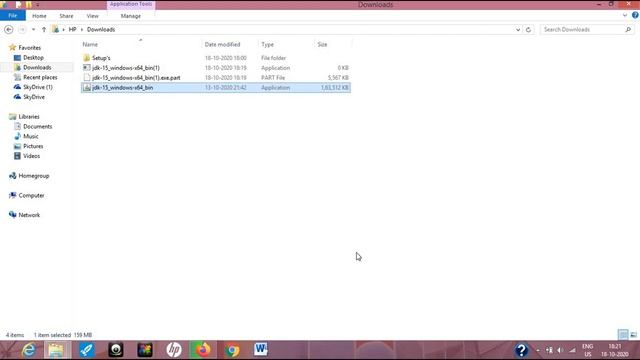Open the recent locations dropdown arrow
640x360 pixels.
click(x=33, y=29)
